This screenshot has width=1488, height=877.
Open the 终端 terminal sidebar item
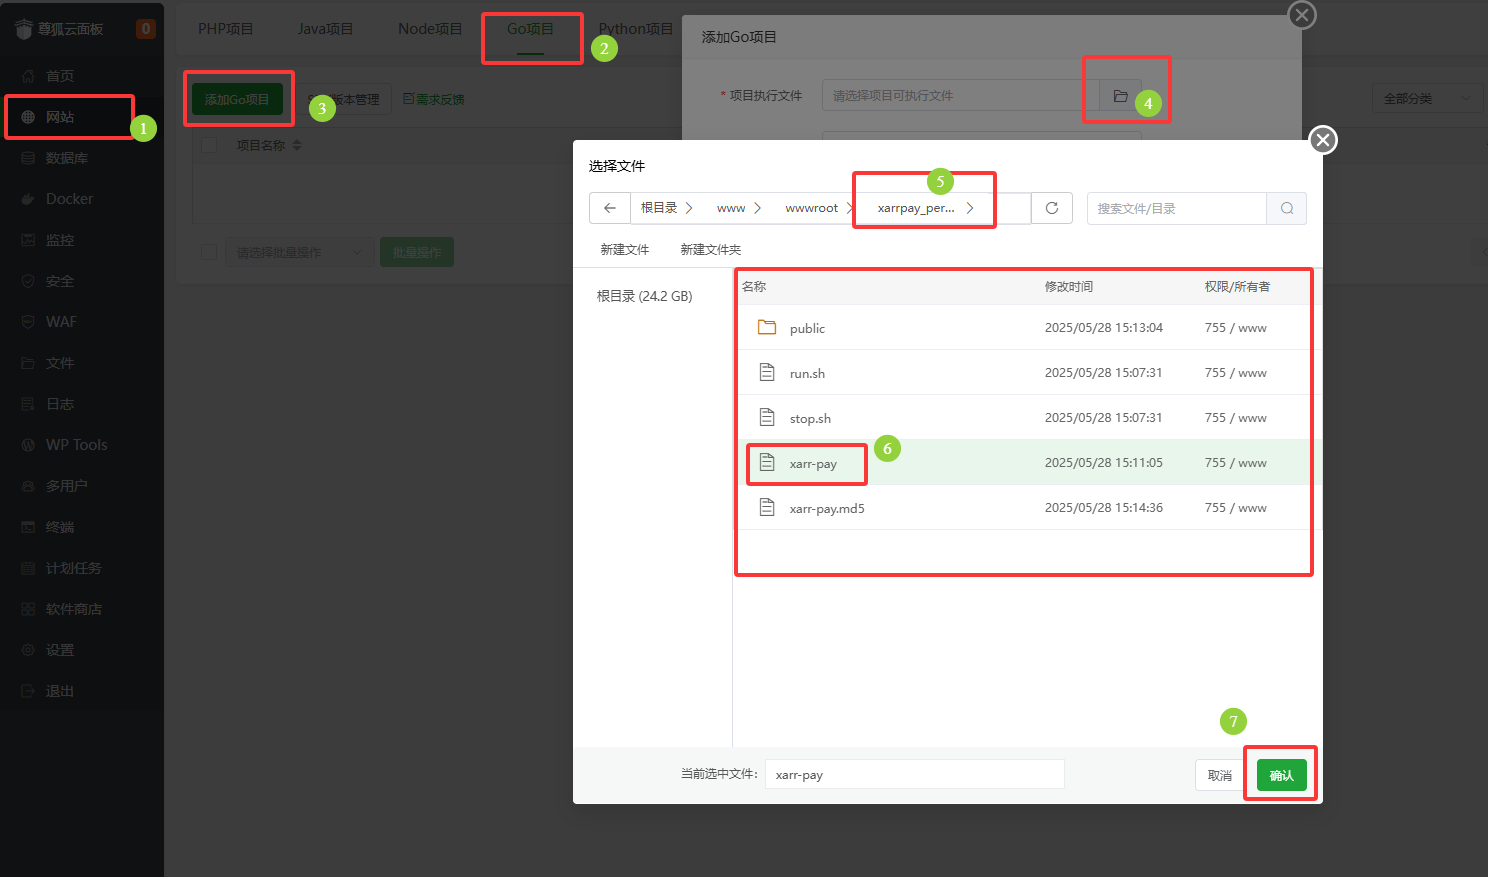coord(60,527)
